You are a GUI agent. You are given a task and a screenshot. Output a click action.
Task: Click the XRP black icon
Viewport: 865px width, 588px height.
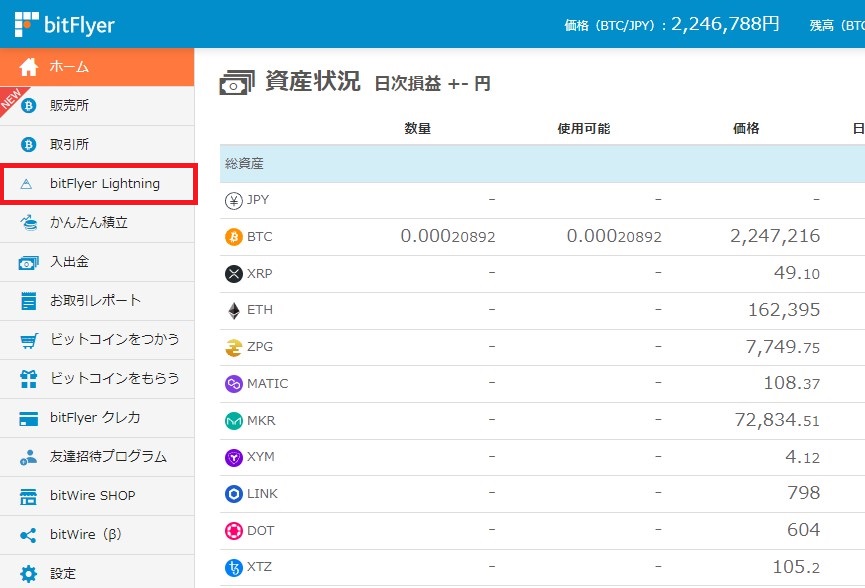(x=234, y=274)
